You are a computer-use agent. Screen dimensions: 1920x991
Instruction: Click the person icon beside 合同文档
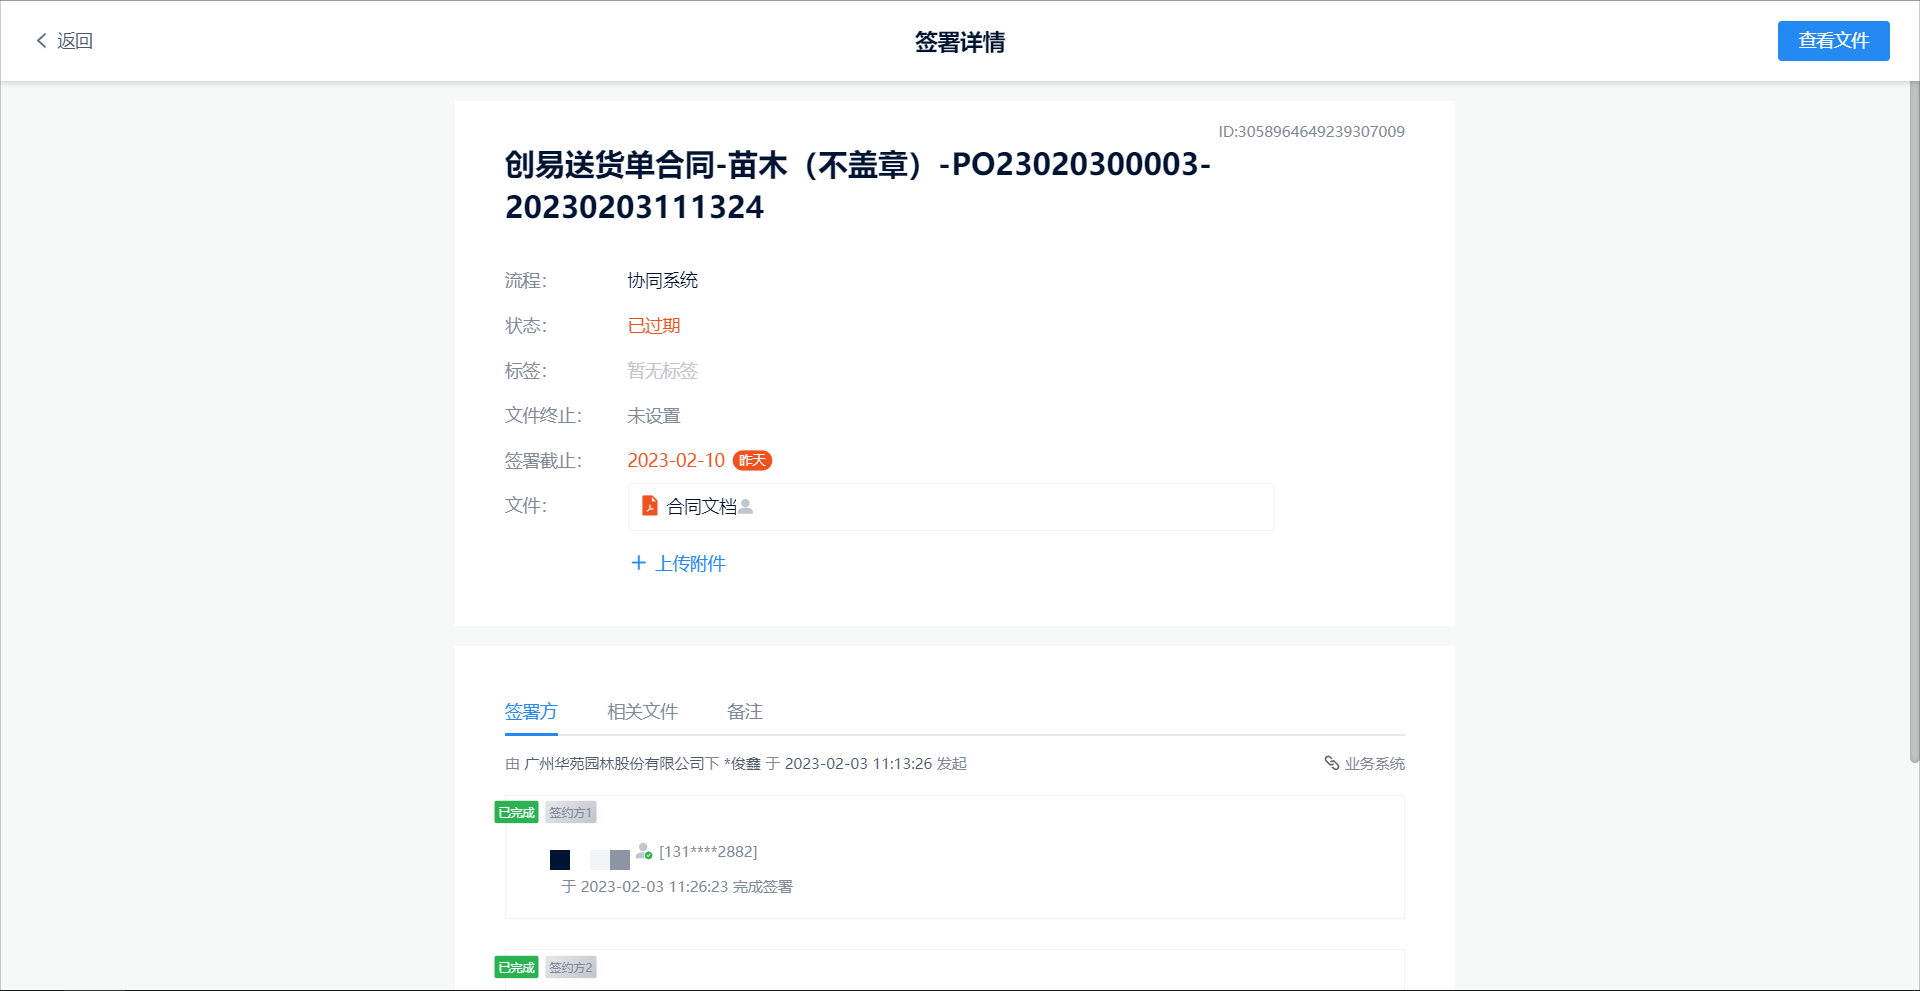[746, 506]
